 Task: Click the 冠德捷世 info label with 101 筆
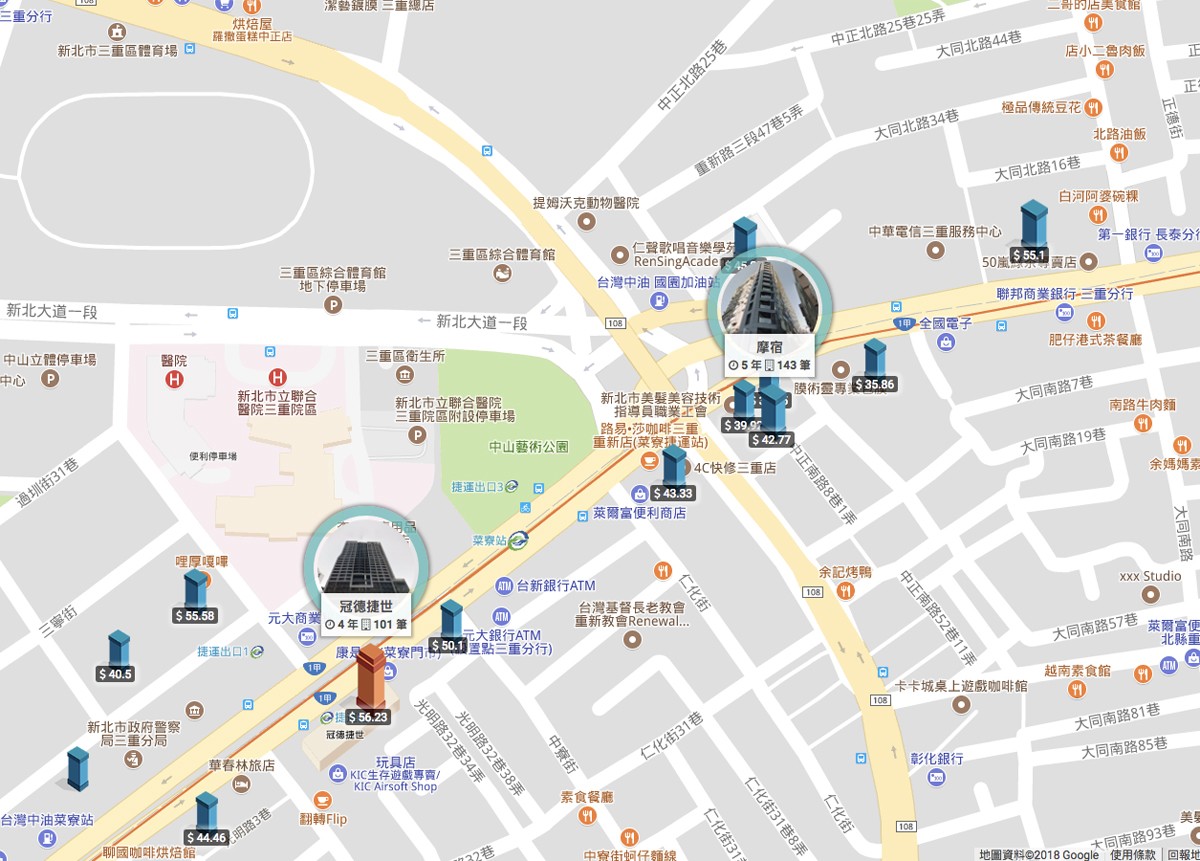pyautogui.click(x=365, y=615)
